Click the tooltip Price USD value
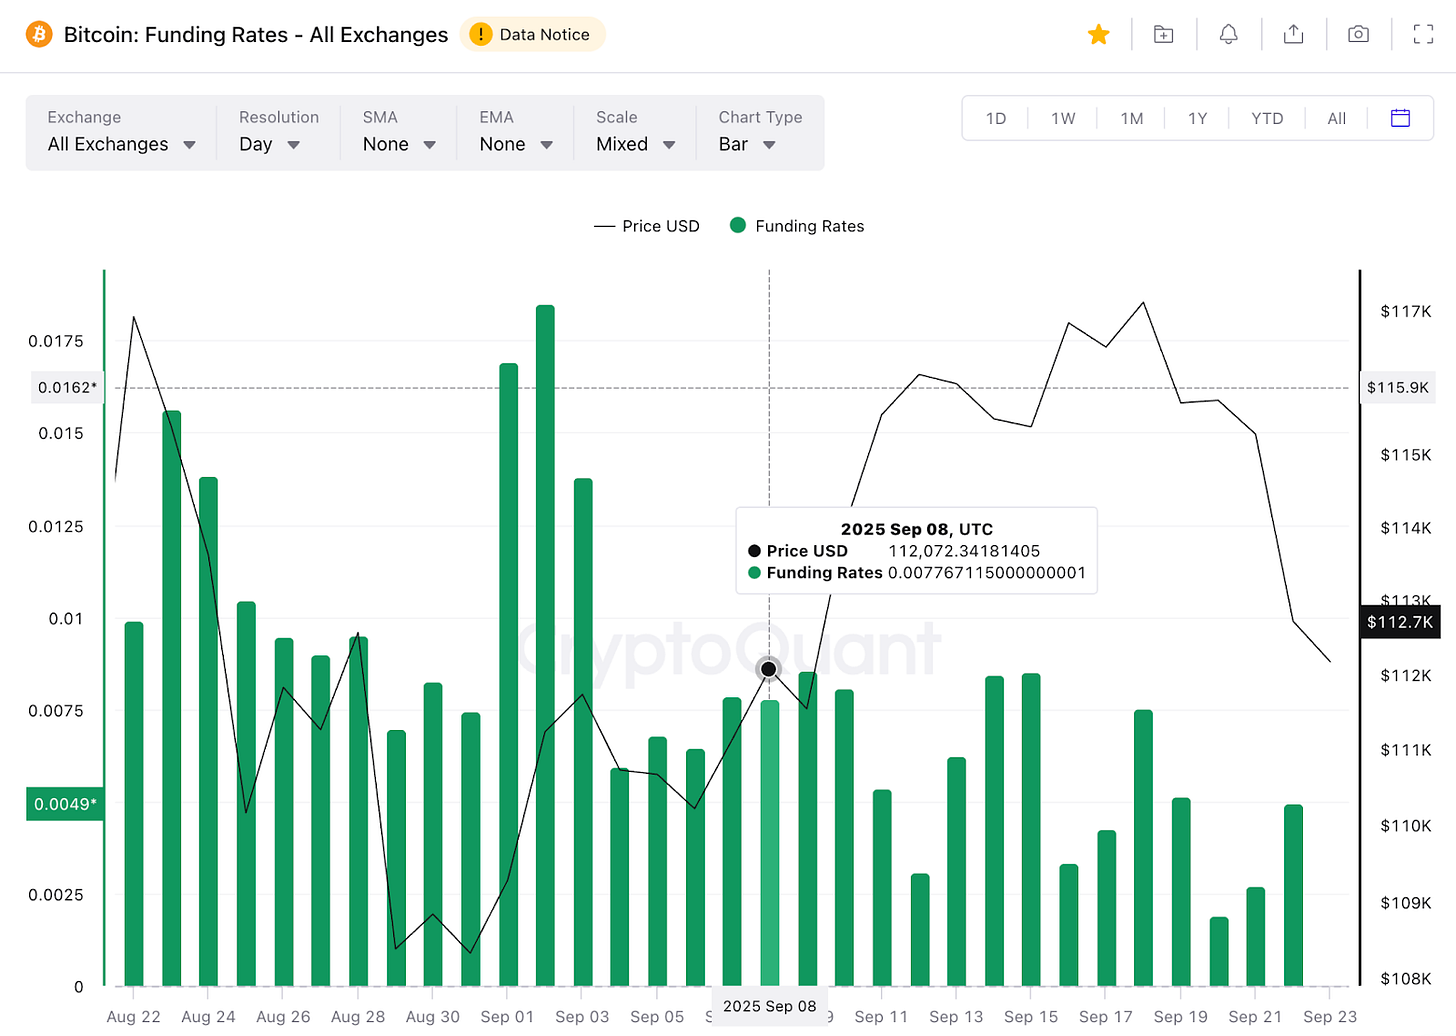This screenshot has height=1036, width=1456. pyautogui.click(x=964, y=551)
